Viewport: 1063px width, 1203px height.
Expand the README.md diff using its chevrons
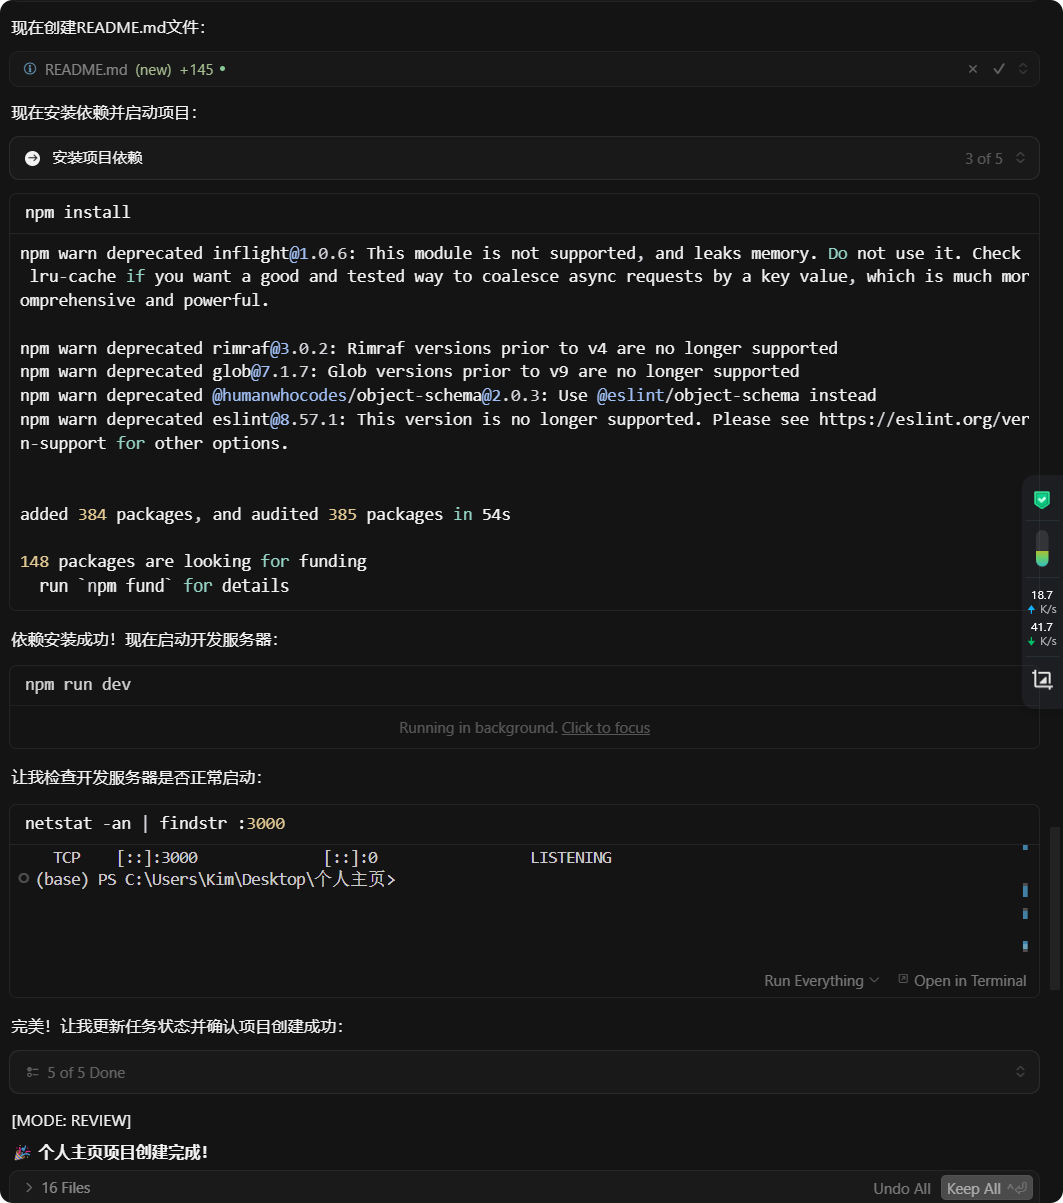(1023, 69)
